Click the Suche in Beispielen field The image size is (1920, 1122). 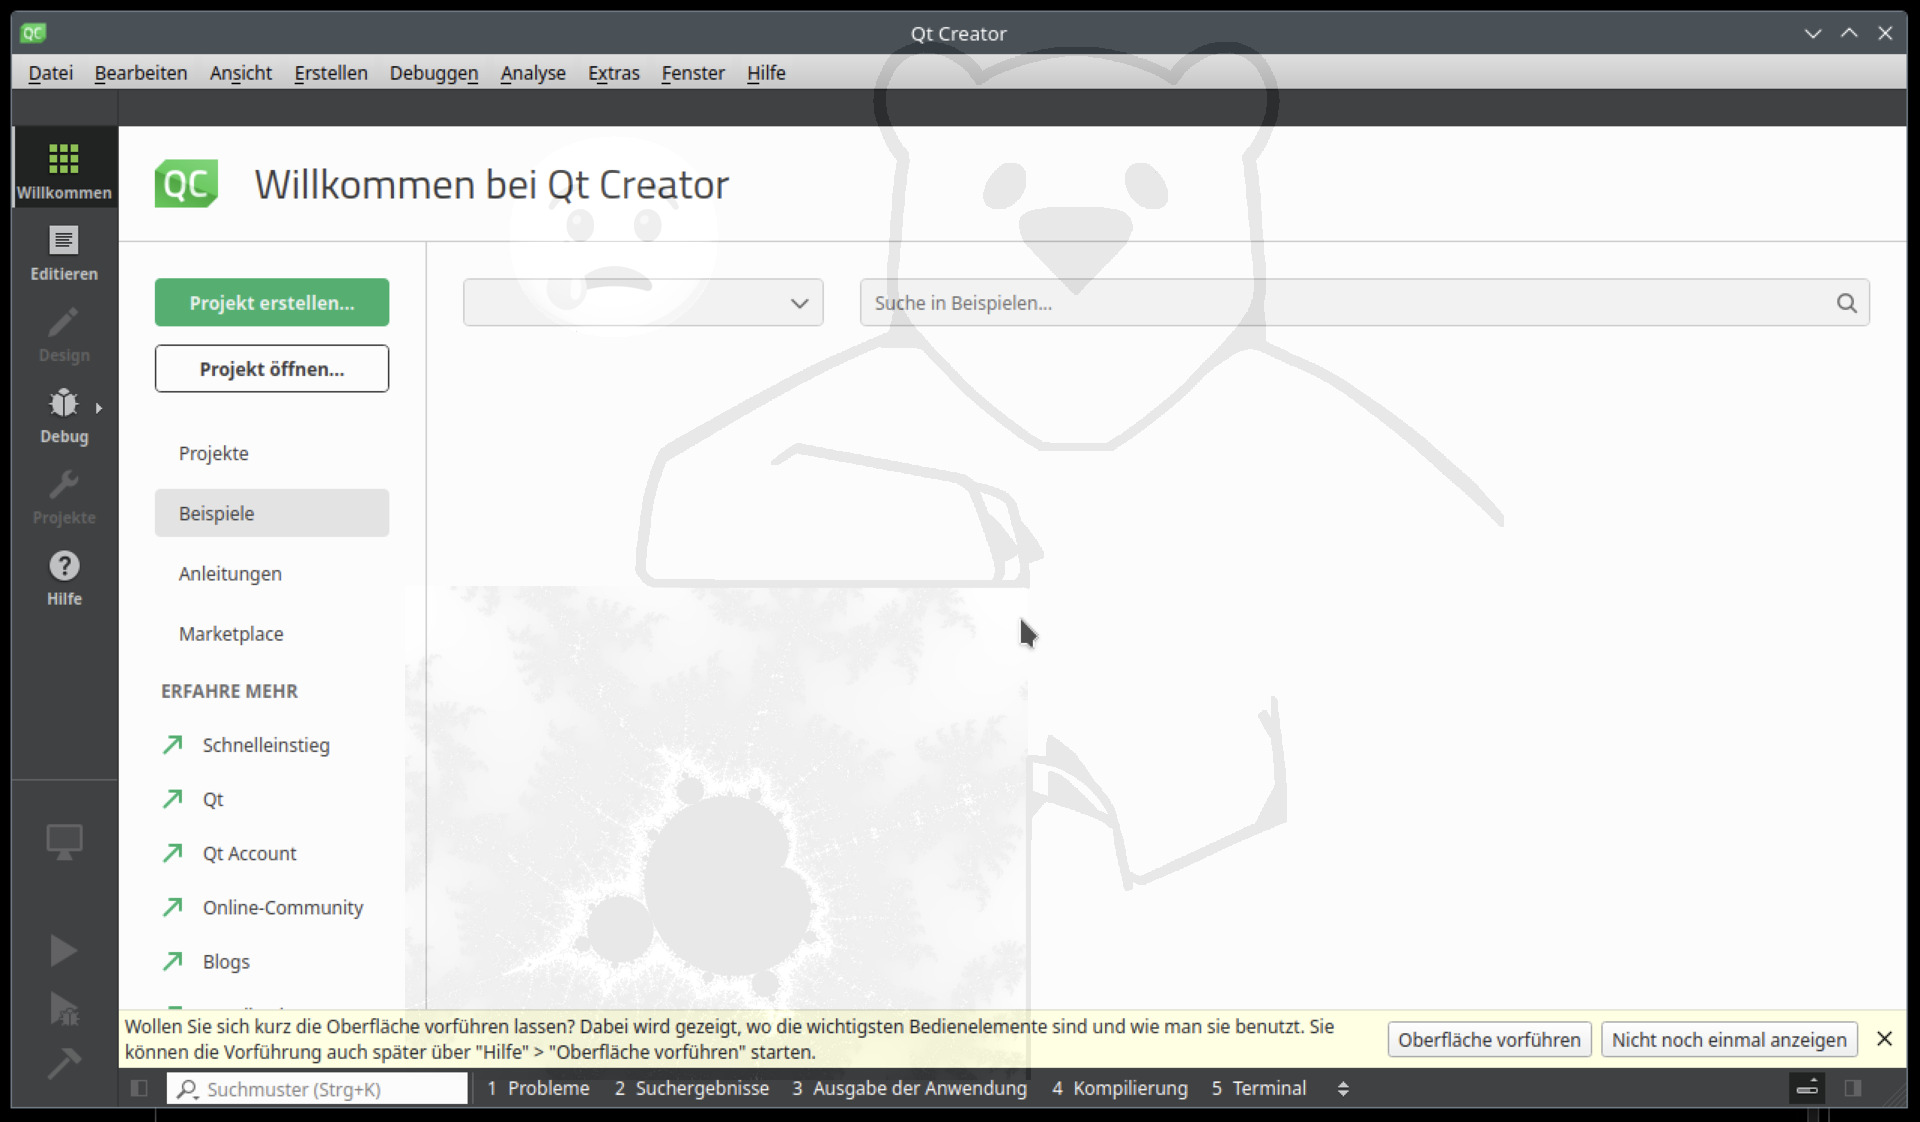[x=1364, y=303]
